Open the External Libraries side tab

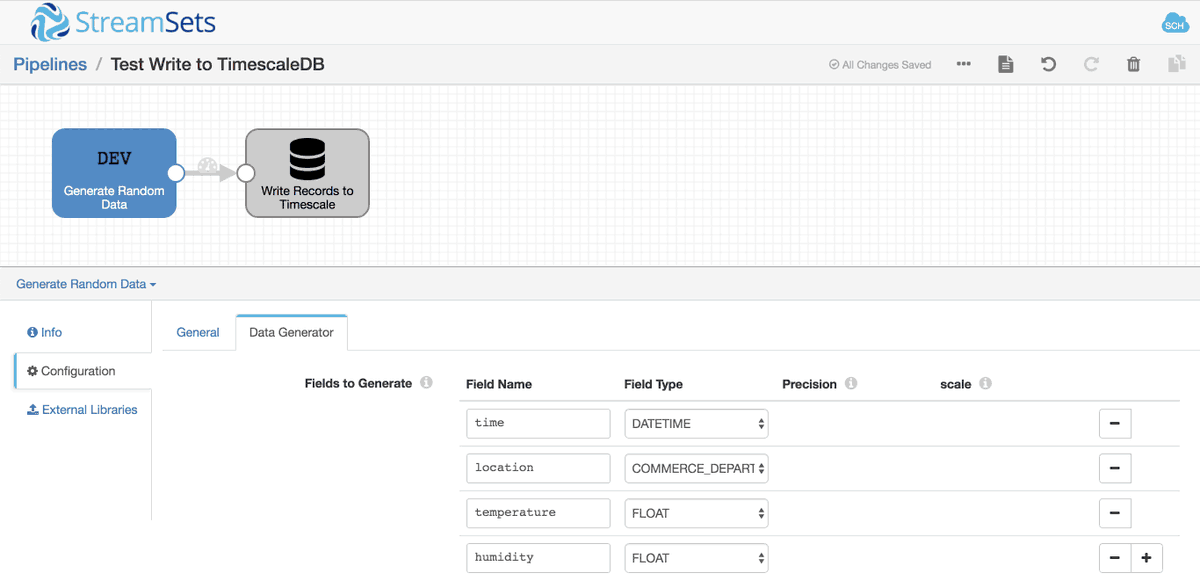82,410
